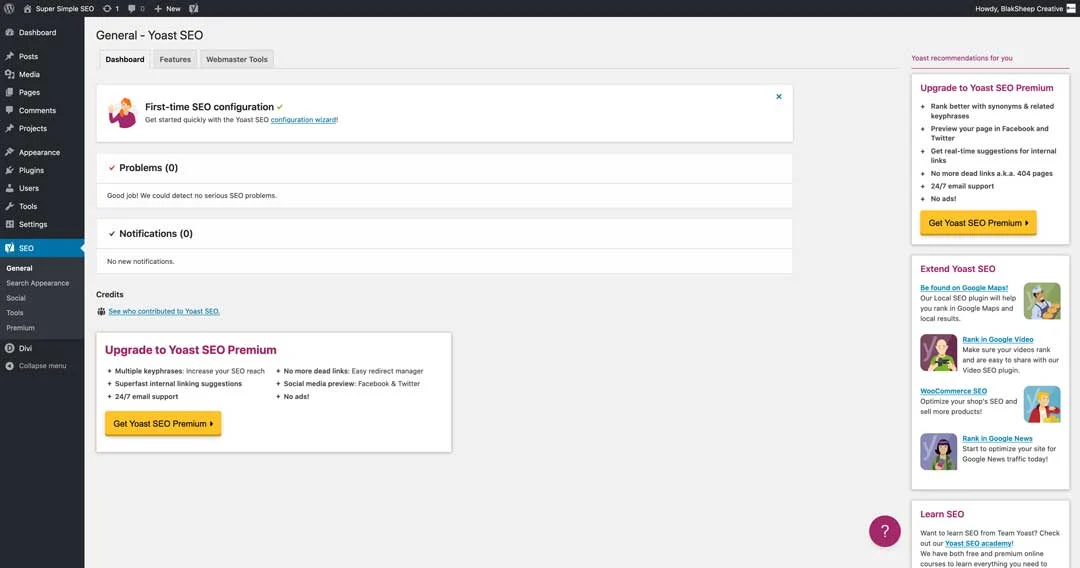
Task: Click the user avatar in admin bar
Action: [1071, 8]
